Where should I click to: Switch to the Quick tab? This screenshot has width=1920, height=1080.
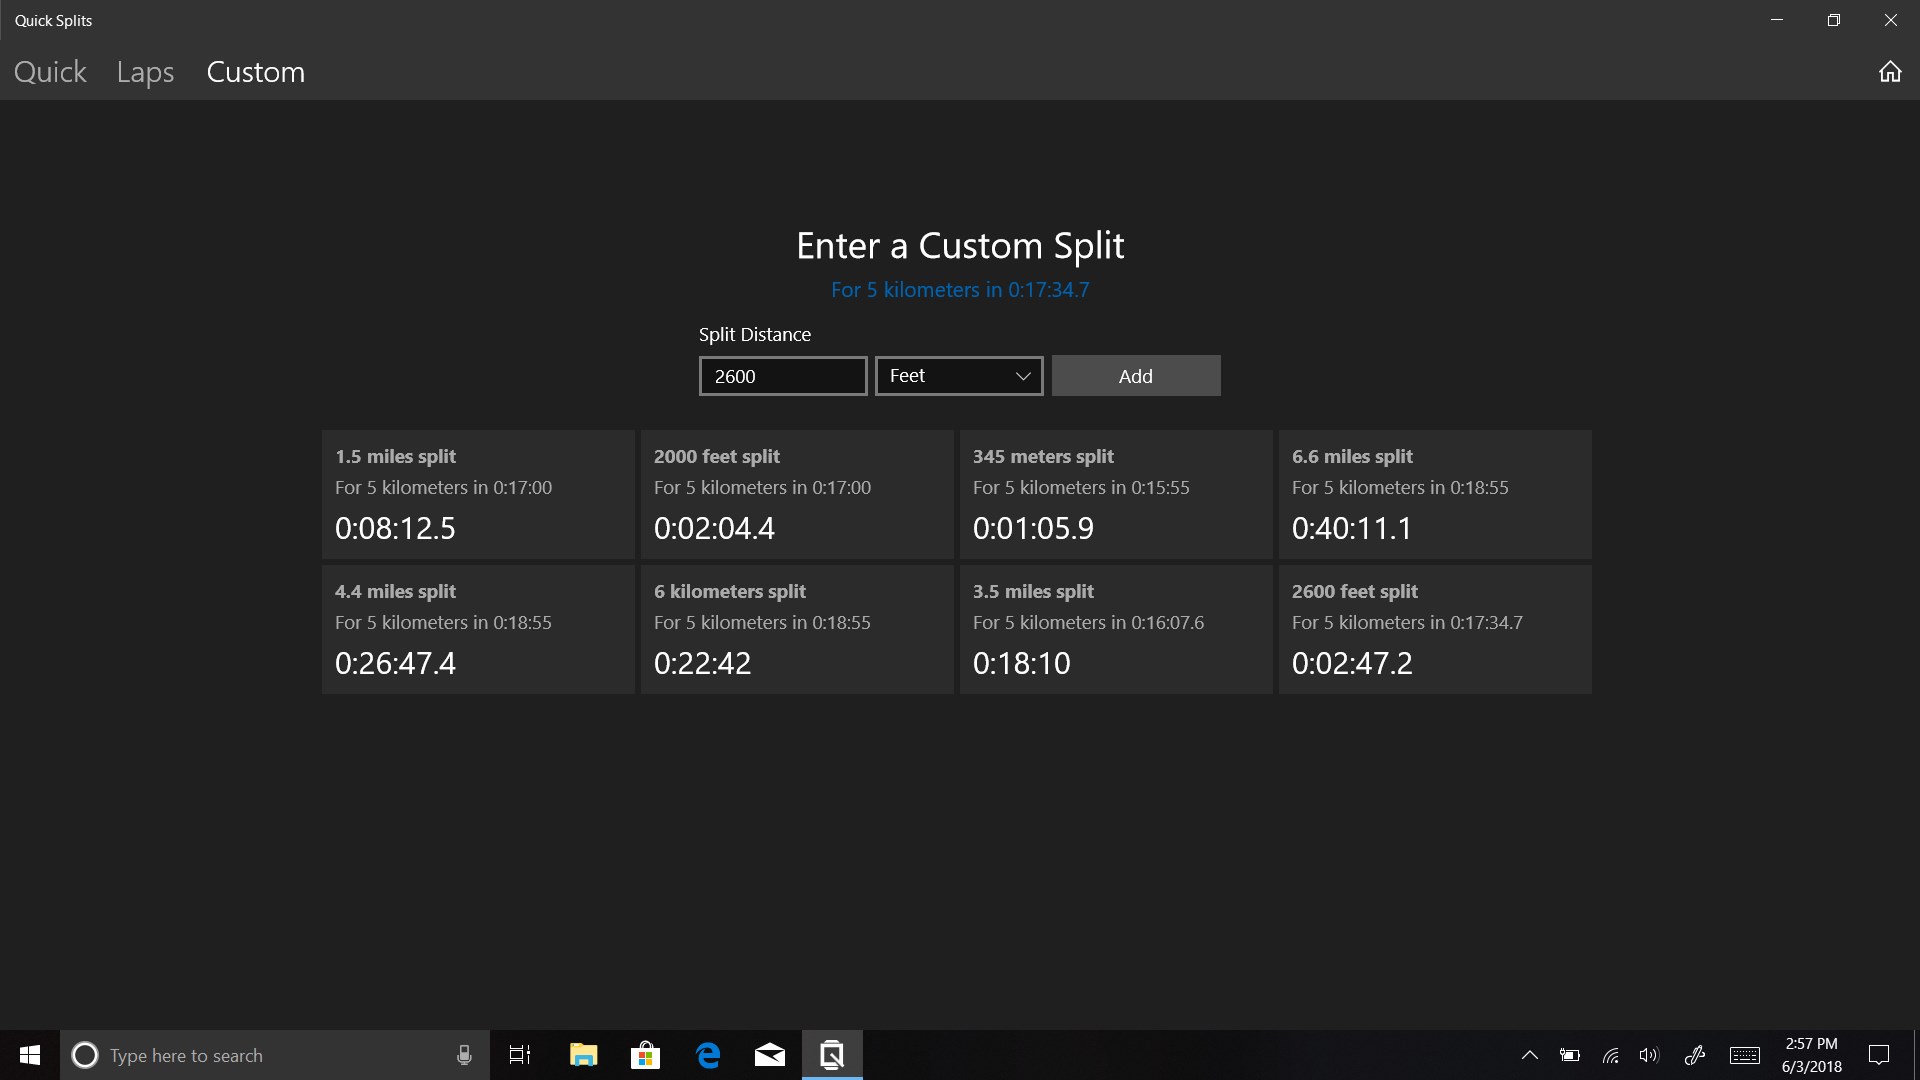click(x=50, y=72)
